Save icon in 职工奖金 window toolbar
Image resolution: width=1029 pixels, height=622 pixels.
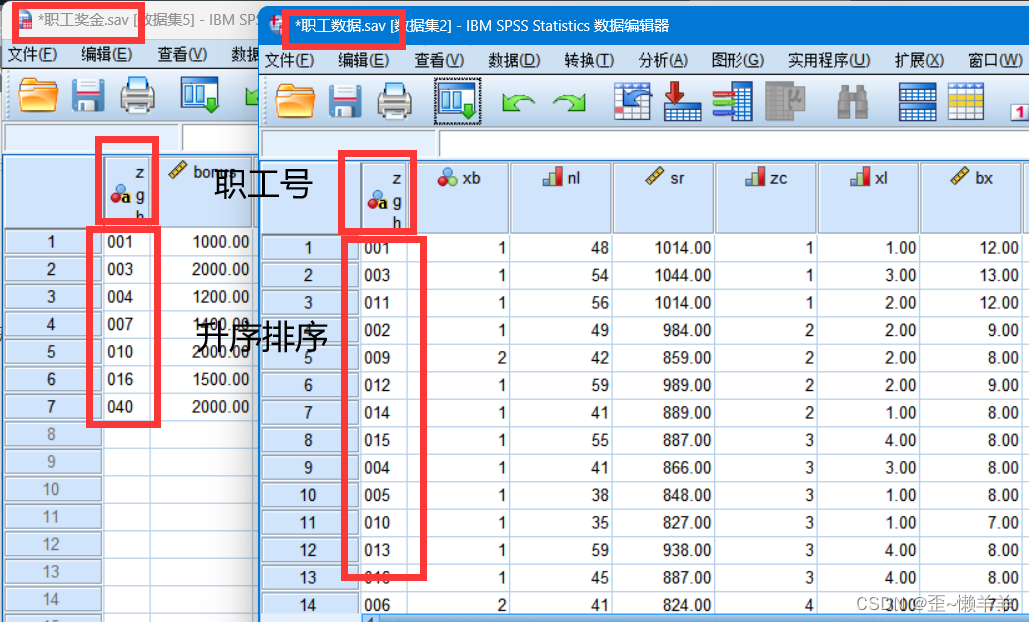[88, 95]
